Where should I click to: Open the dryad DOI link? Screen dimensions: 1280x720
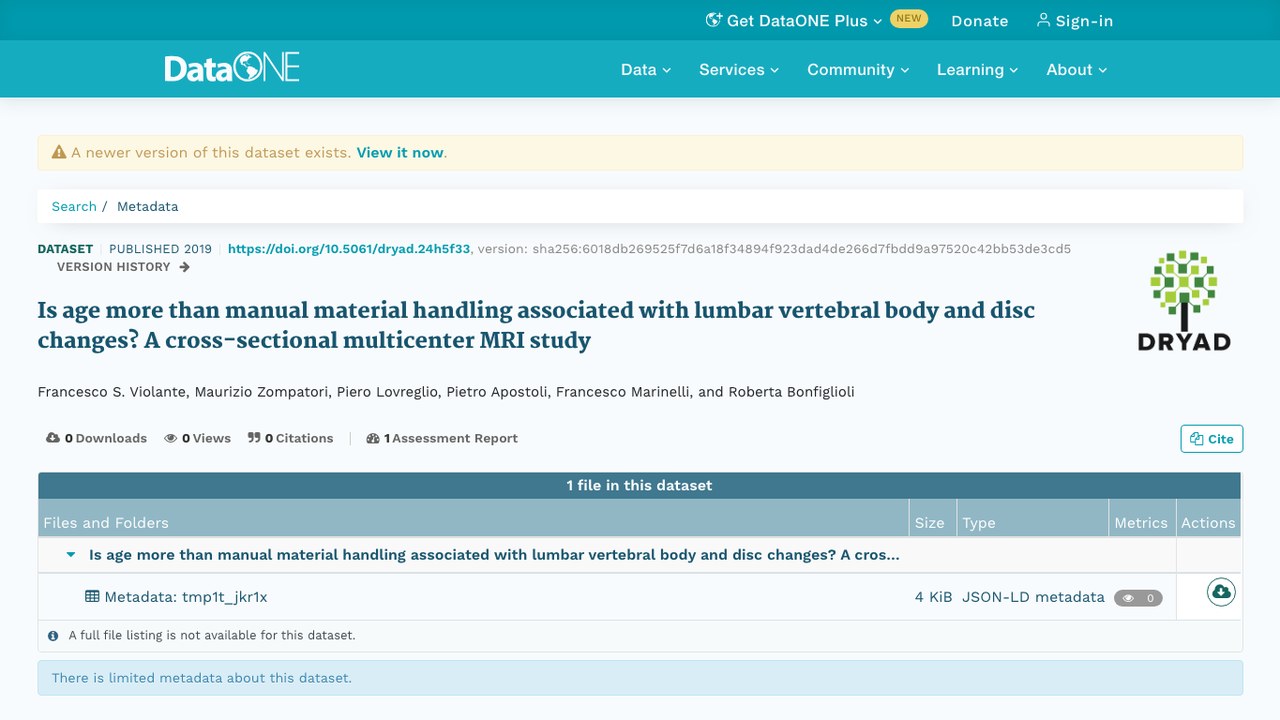(x=349, y=249)
